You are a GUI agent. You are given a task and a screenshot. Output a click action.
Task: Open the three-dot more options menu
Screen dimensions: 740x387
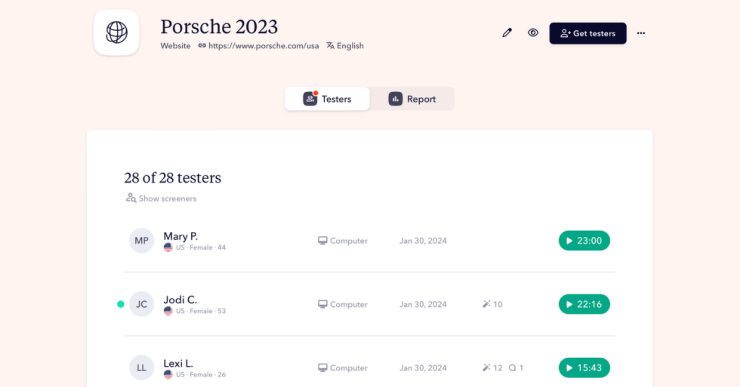(641, 33)
